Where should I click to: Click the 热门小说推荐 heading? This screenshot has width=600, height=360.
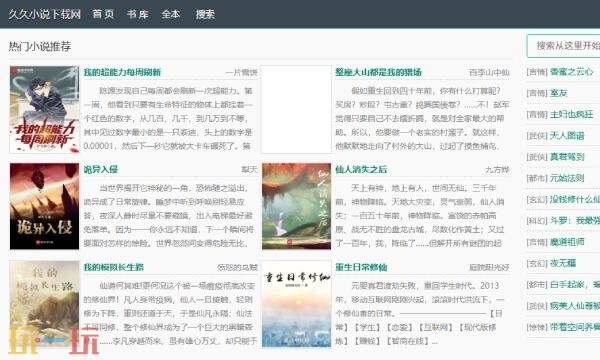tap(40, 47)
